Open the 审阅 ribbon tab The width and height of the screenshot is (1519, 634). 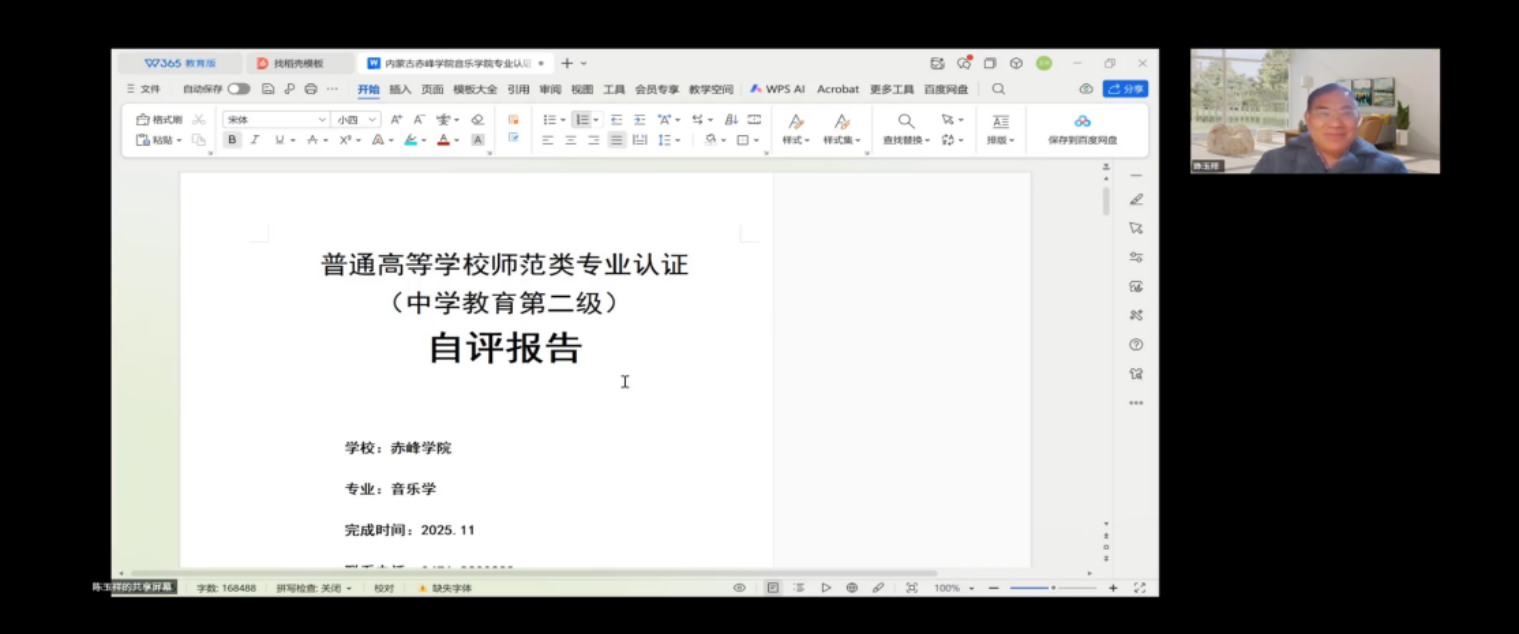coord(550,89)
